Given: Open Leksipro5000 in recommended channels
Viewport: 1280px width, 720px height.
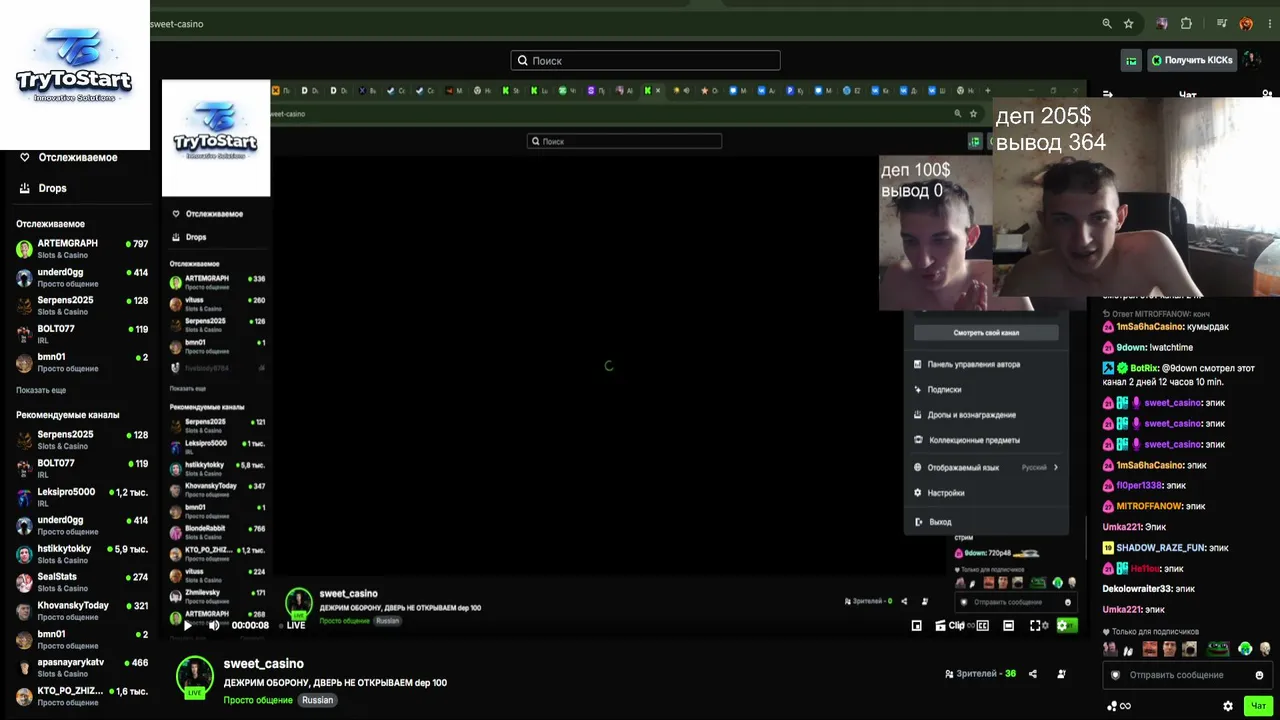Looking at the screenshot, I should tap(82, 497).
